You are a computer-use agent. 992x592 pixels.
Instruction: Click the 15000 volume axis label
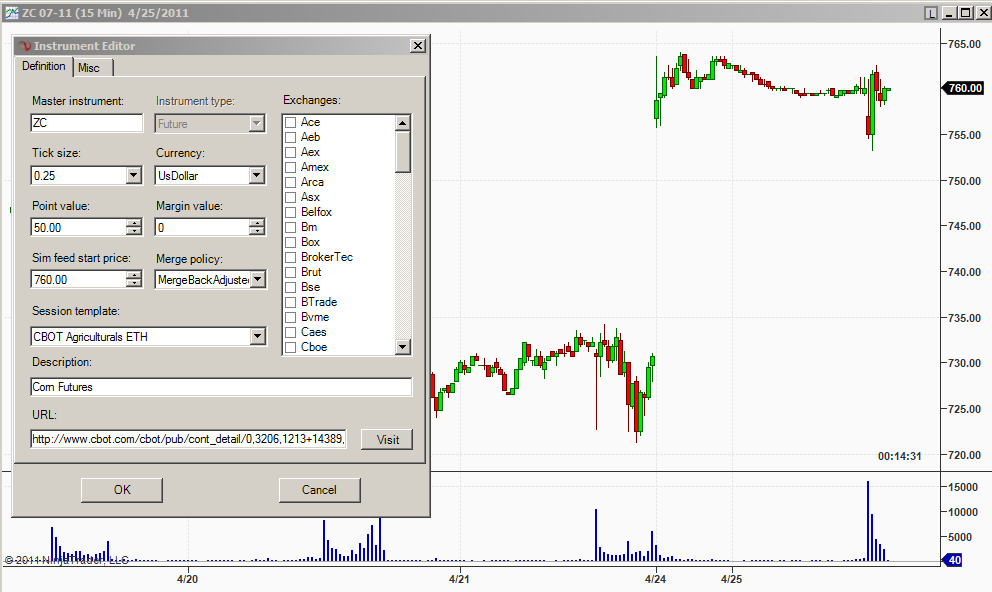point(963,487)
